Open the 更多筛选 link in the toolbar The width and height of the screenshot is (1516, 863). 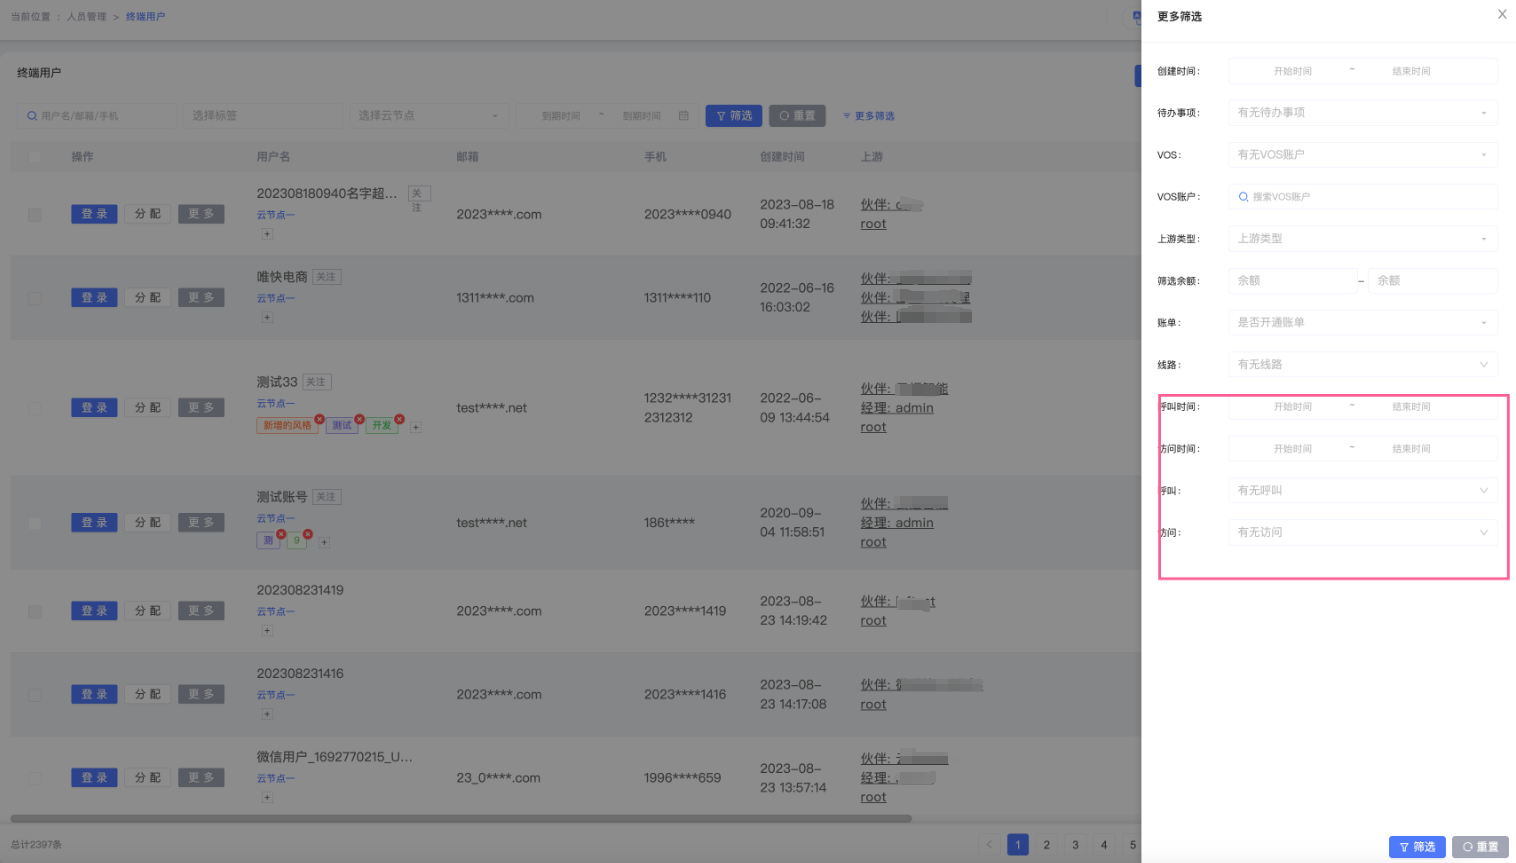[x=869, y=116]
